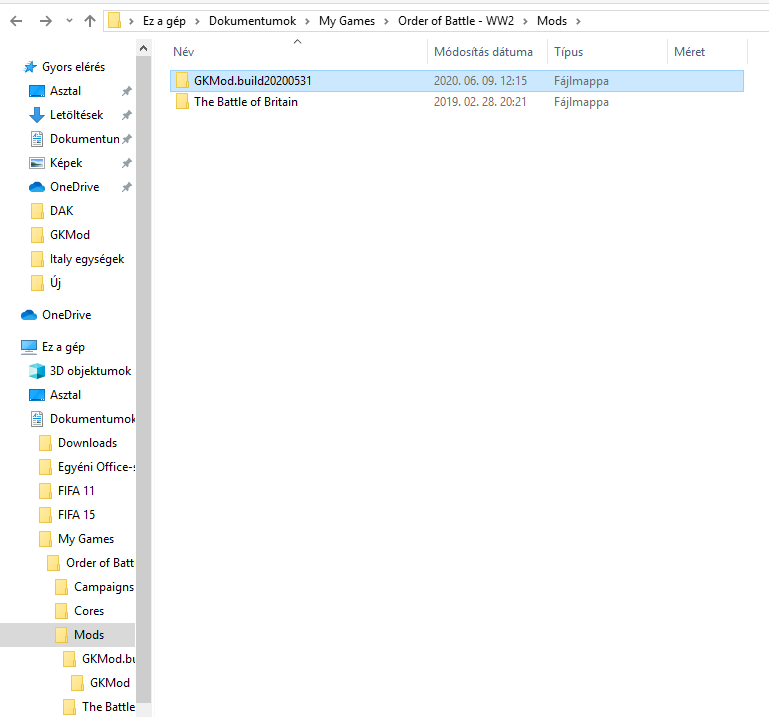
Task: Sort by Típus column header
Action: pos(568,52)
